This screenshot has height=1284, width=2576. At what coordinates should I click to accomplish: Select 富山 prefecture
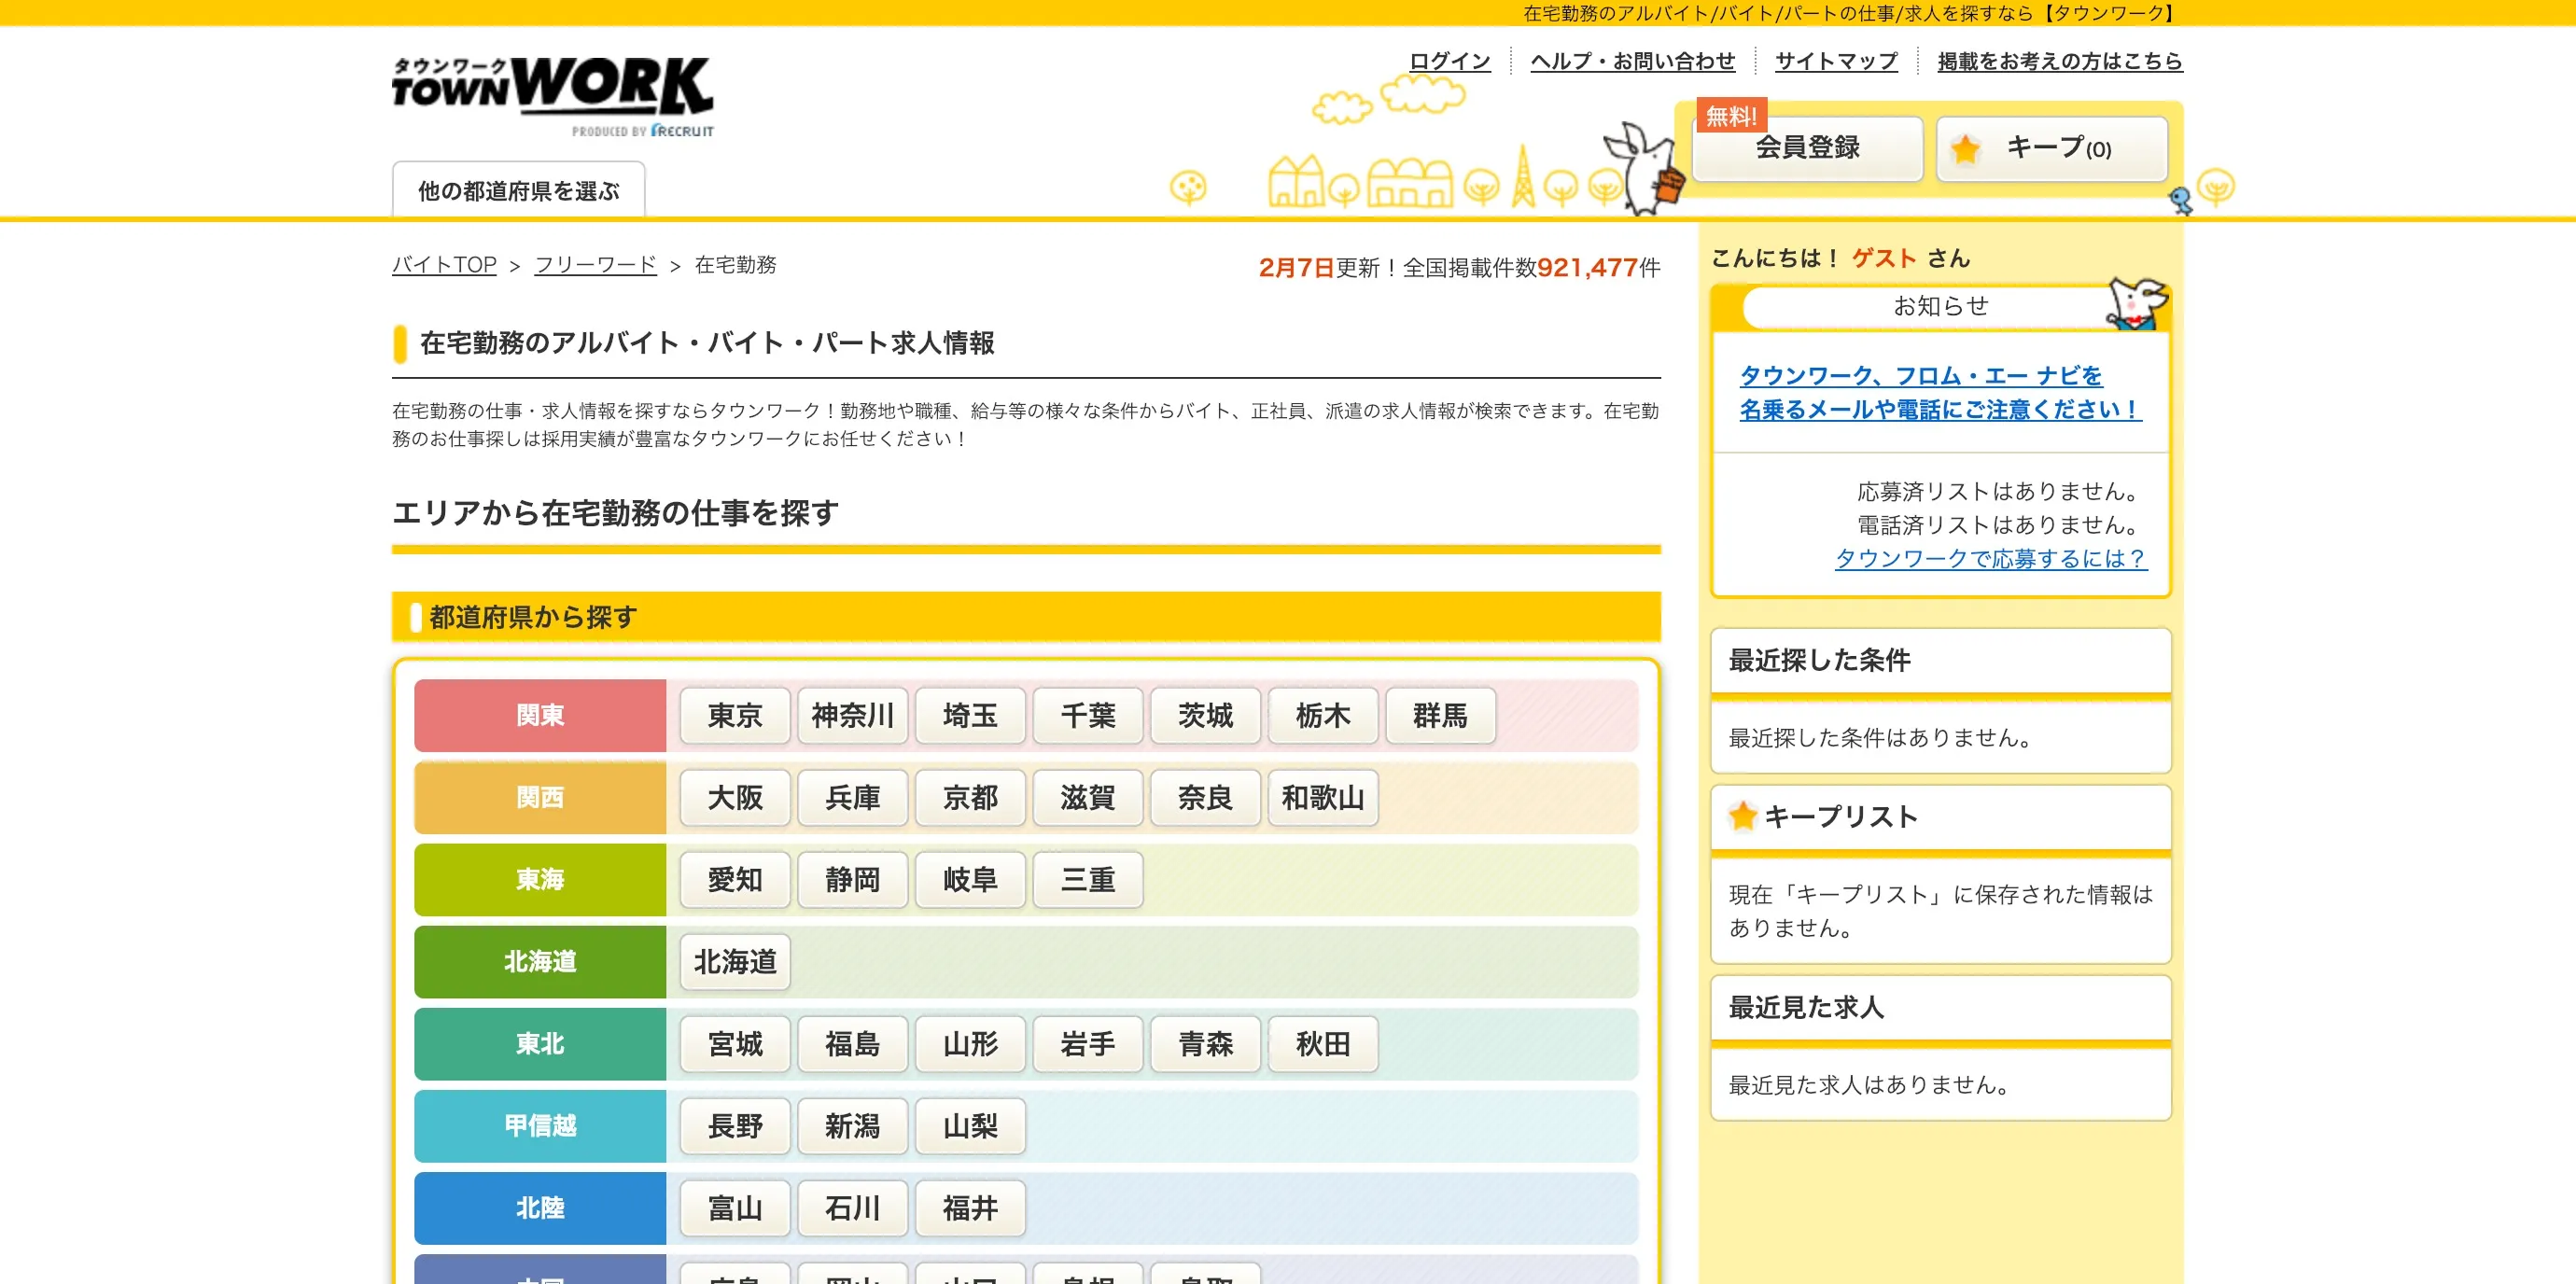(x=735, y=1207)
